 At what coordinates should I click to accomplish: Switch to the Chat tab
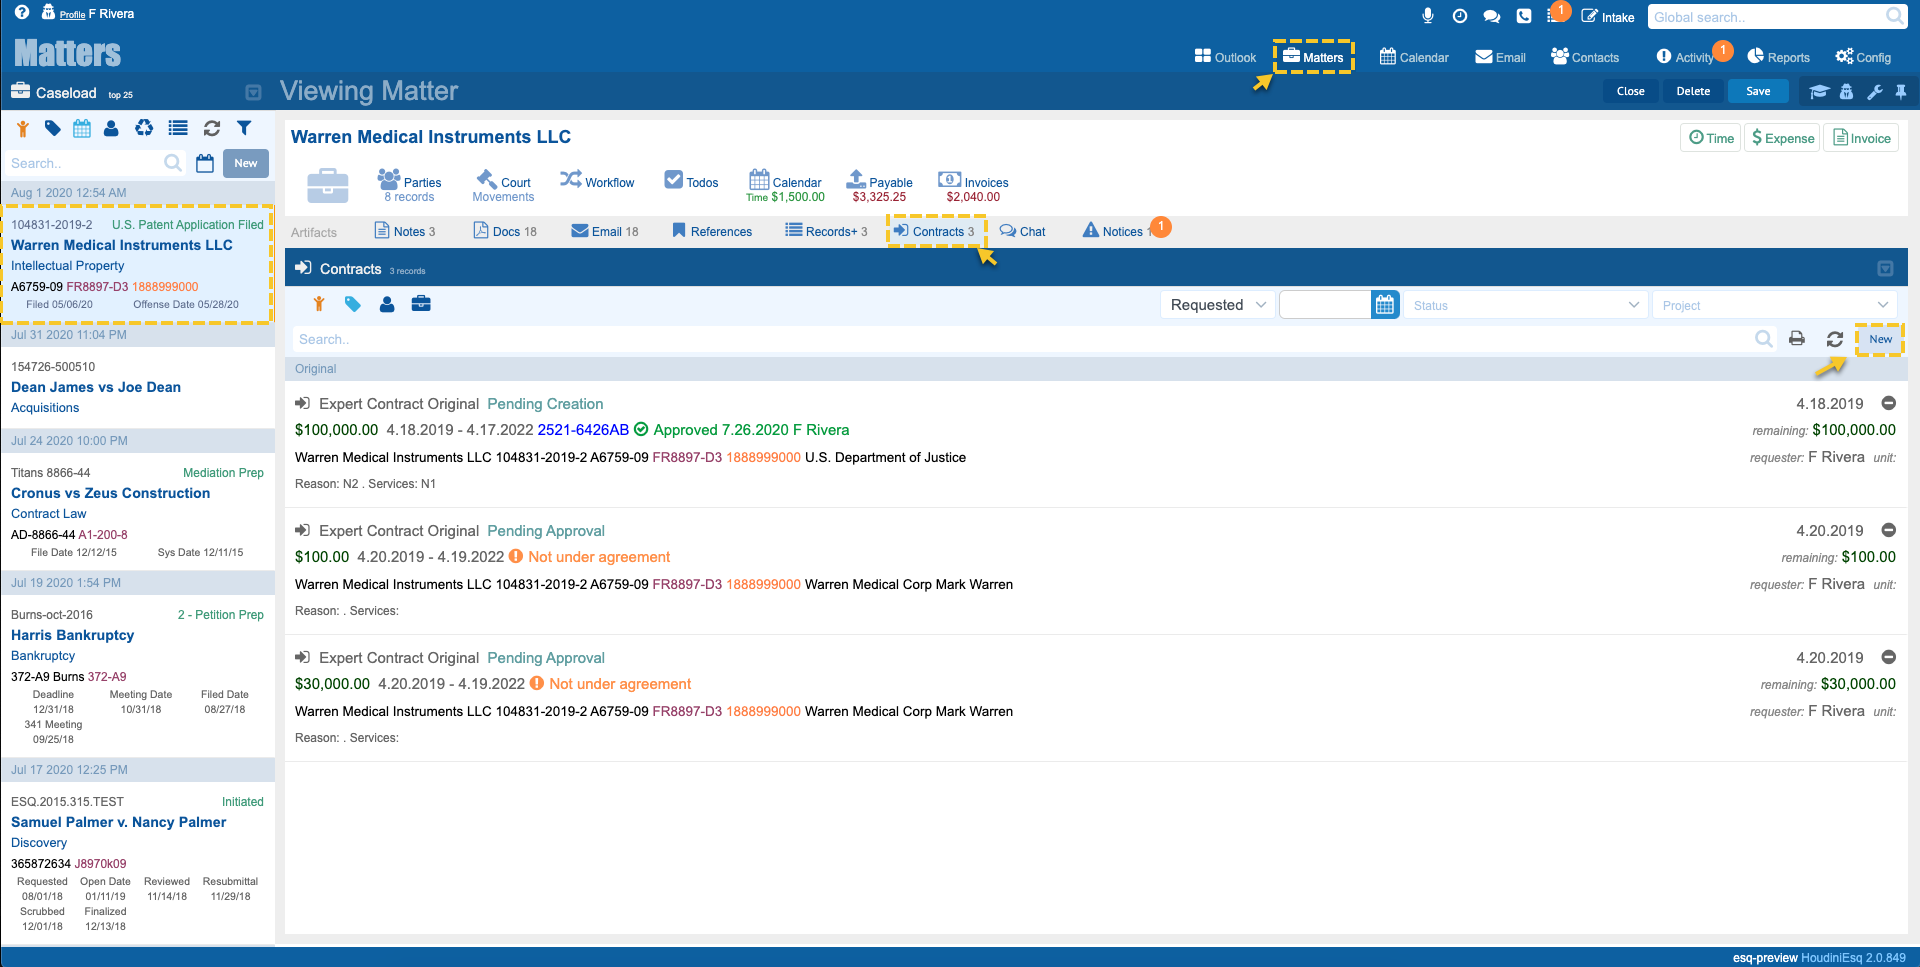pos(1022,231)
